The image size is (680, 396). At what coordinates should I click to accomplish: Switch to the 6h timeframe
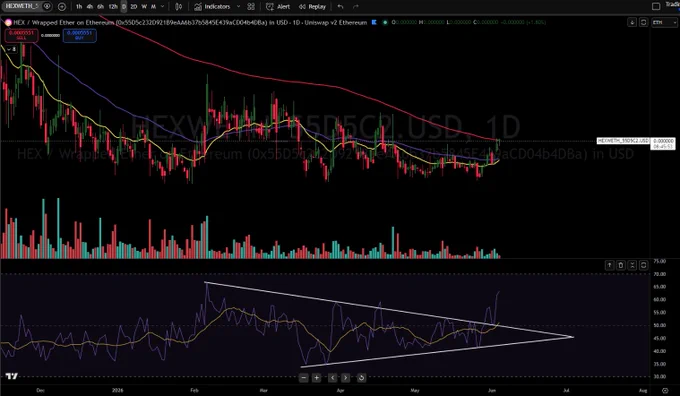click(x=100, y=7)
